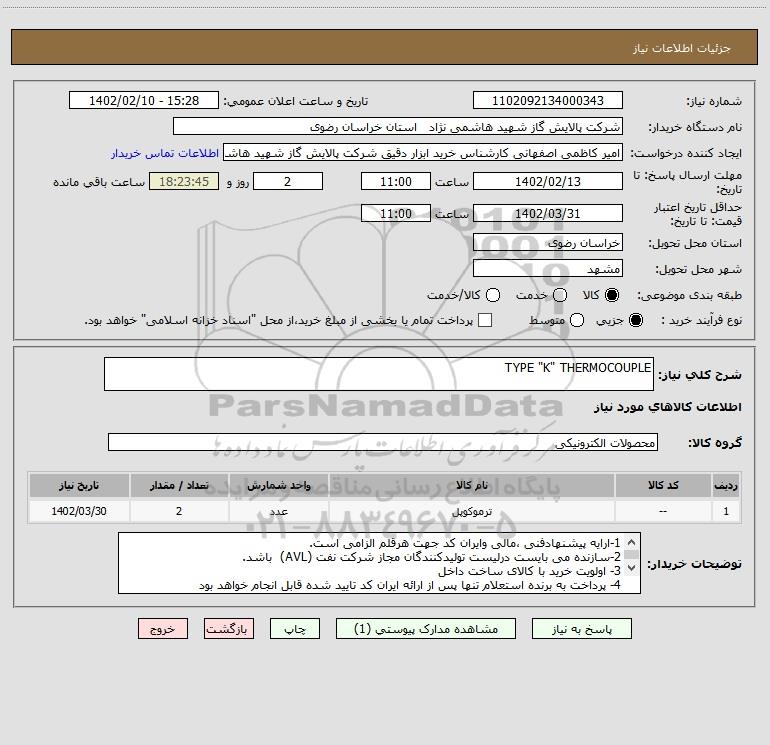Click the deadline time field beside 1402/02/13
Screen dimensions: 770x745
tap(396, 181)
